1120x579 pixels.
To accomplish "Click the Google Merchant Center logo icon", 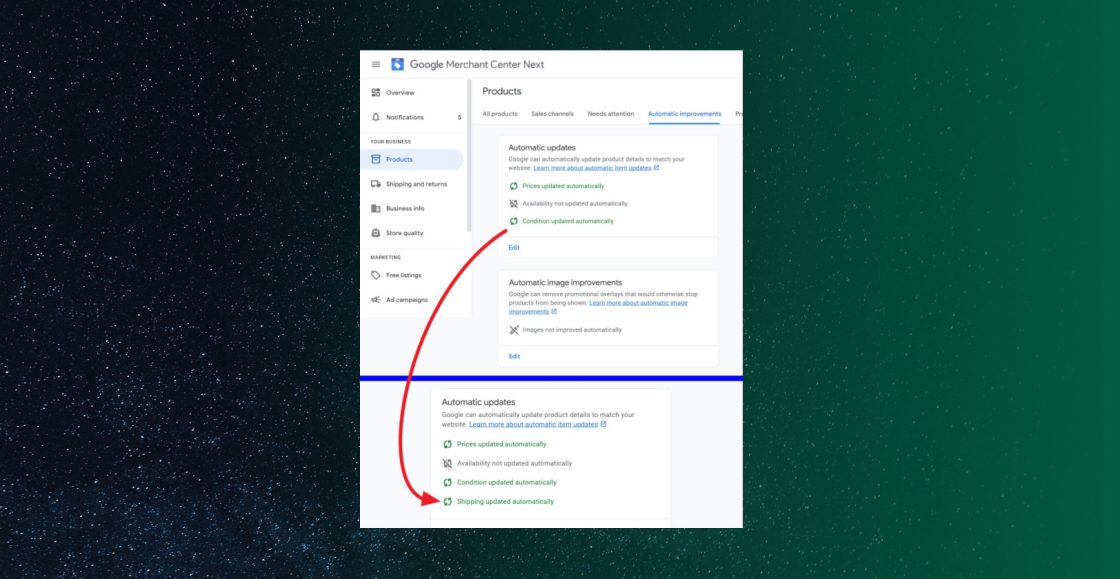I will tap(397, 64).
